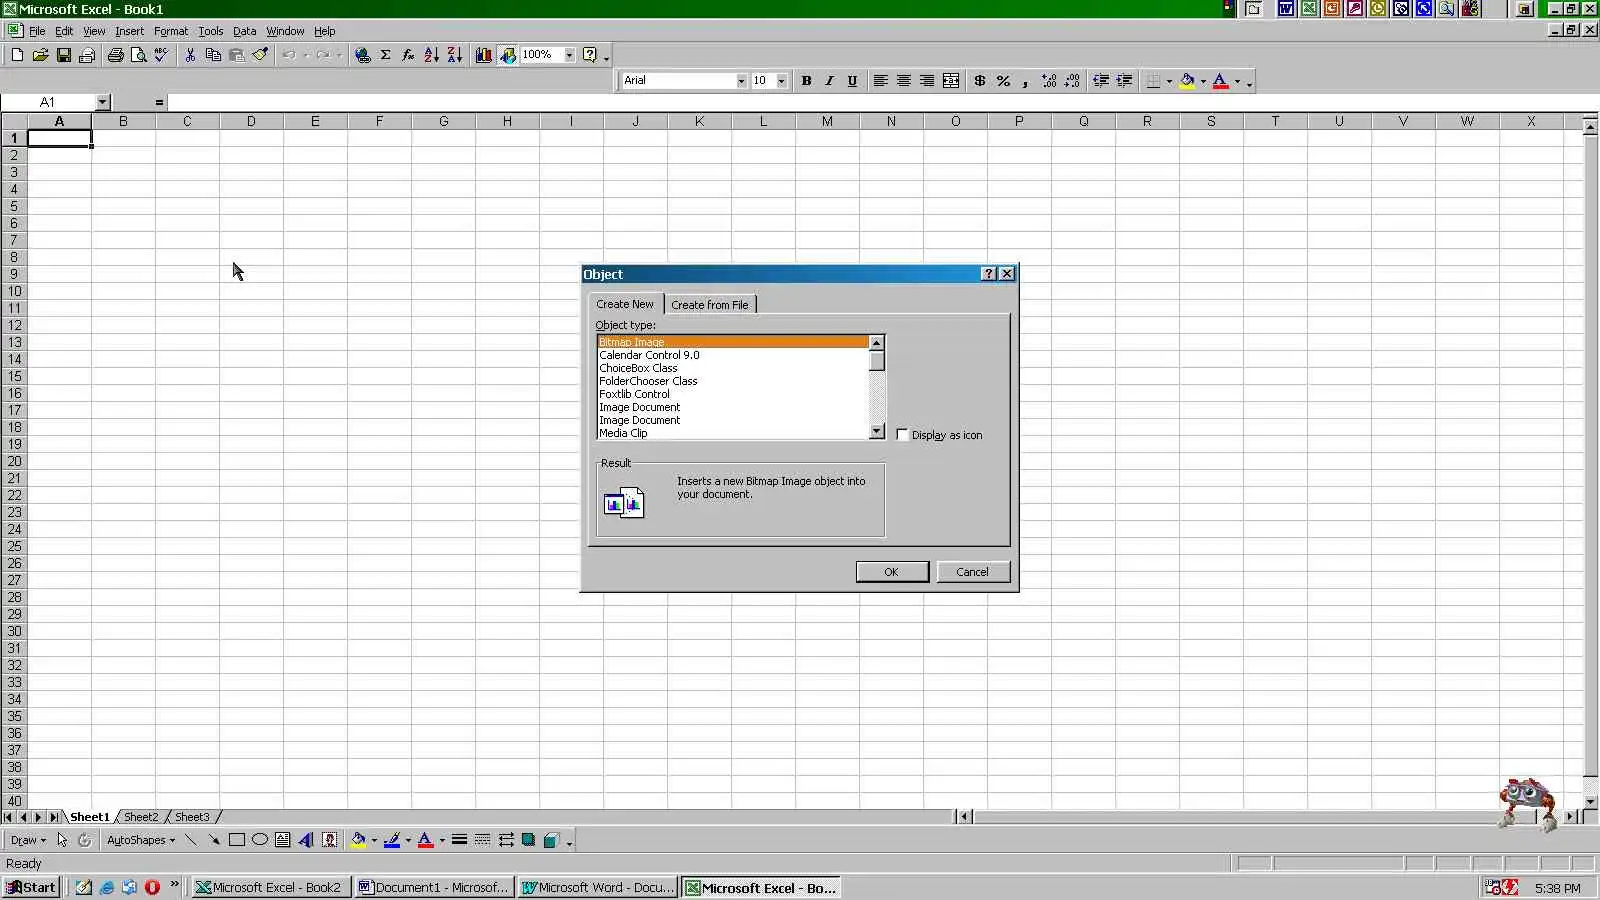Image resolution: width=1600 pixels, height=900 pixels.
Task: Click the Open file icon
Action: click(x=40, y=55)
